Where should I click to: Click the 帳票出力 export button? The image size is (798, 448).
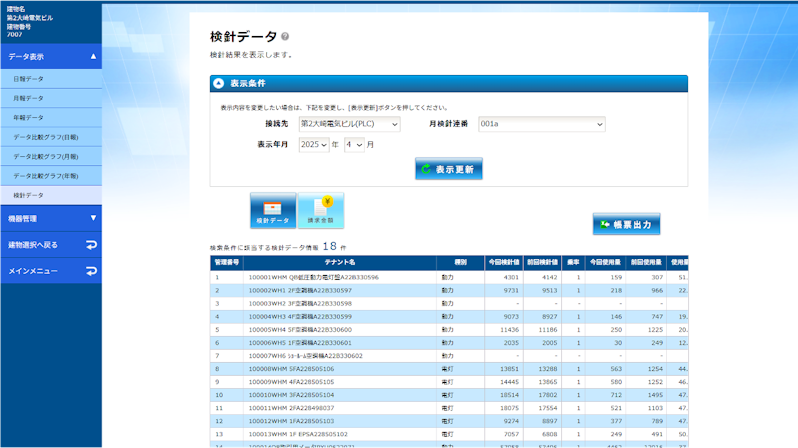click(x=626, y=224)
